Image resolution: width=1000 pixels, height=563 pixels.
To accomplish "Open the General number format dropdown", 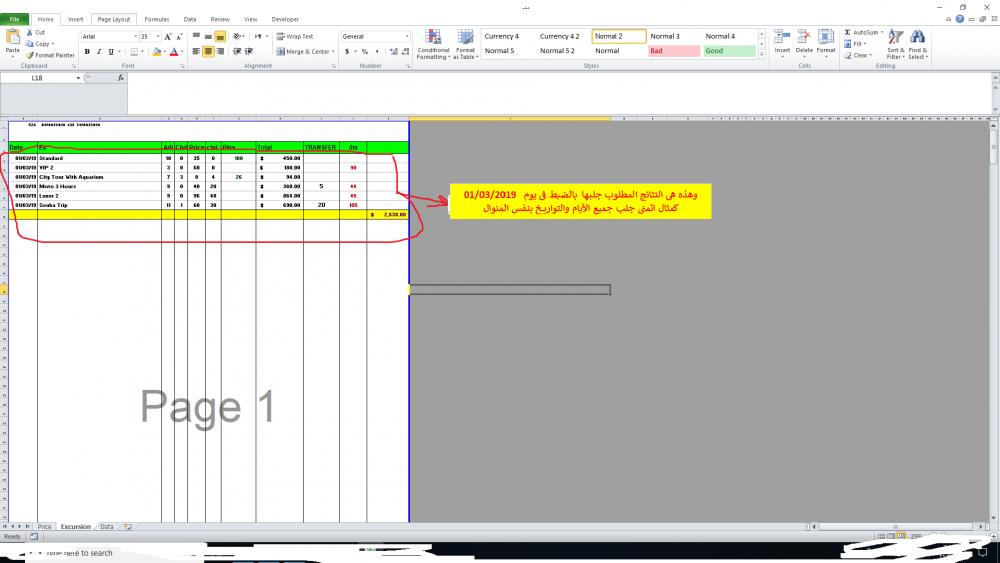I will [406, 36].
